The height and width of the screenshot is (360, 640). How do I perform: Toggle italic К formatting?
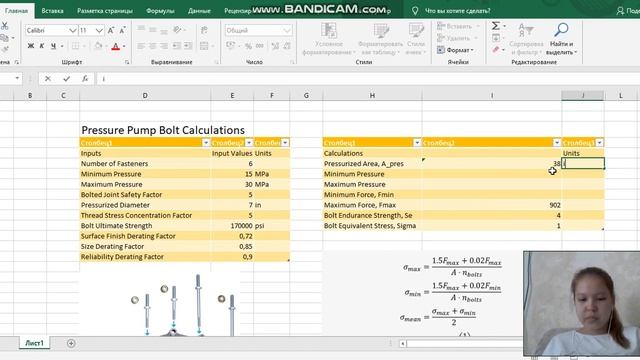pyautogui.click(x=42, y=46)
